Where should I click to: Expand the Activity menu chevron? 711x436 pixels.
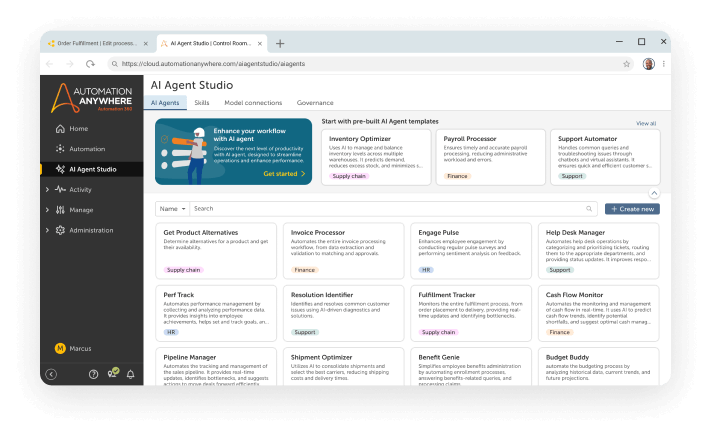[47, 189]
